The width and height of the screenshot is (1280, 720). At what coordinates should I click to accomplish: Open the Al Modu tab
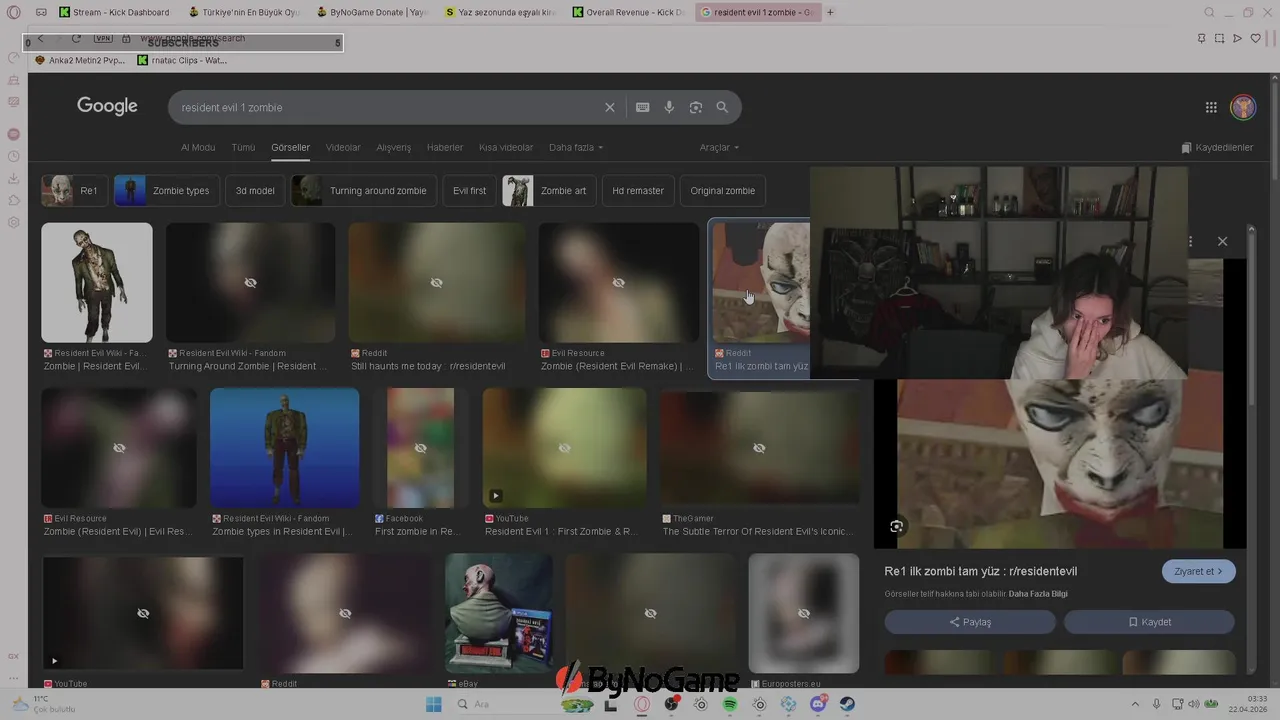[x=198, y=147]
